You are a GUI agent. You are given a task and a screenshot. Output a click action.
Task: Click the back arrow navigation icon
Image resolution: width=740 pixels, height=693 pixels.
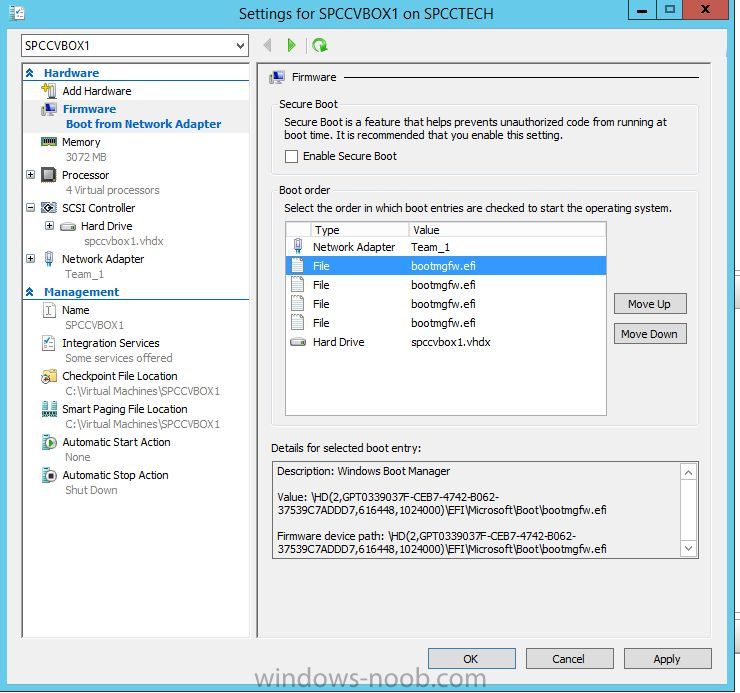point(268,45)
